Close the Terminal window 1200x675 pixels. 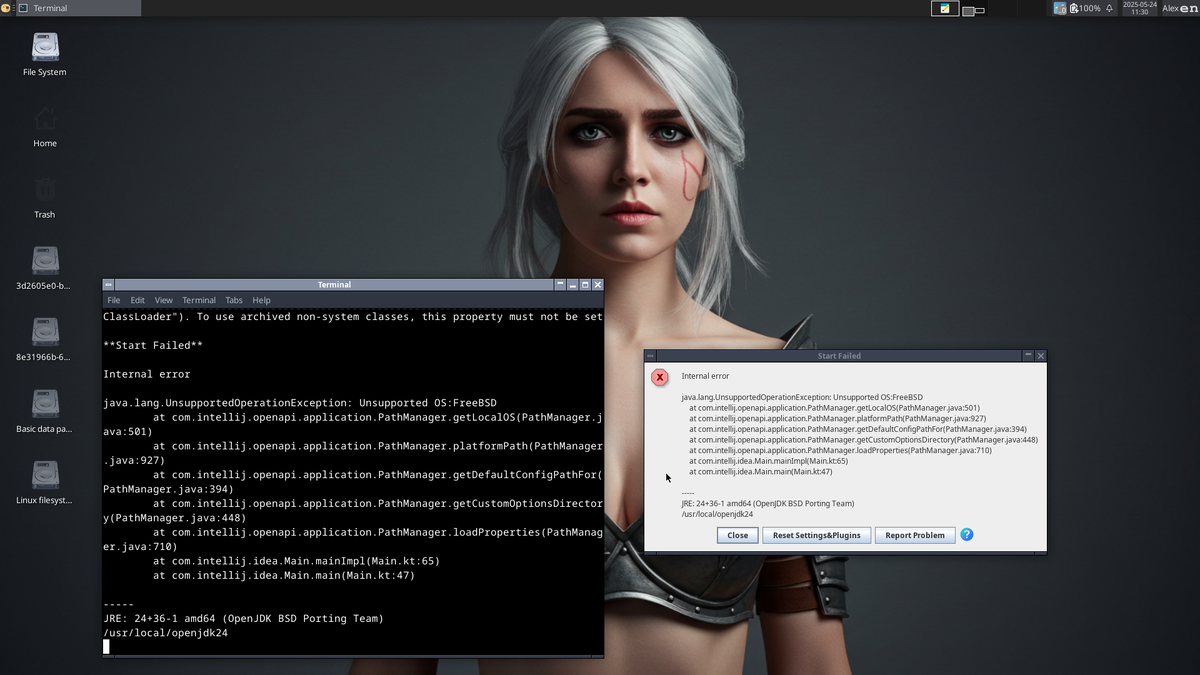598,285
